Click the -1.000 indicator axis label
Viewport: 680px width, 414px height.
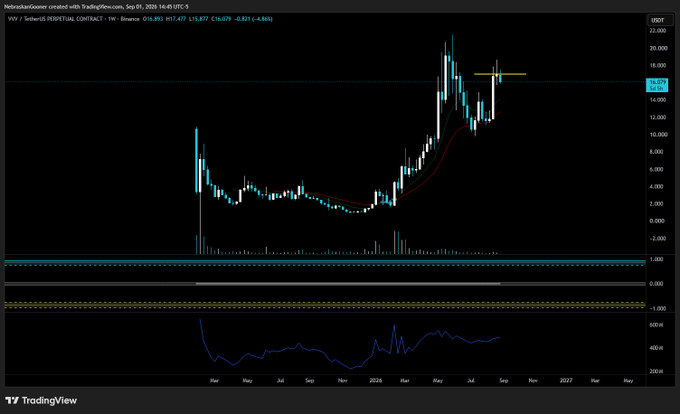[x=657, y=309]
